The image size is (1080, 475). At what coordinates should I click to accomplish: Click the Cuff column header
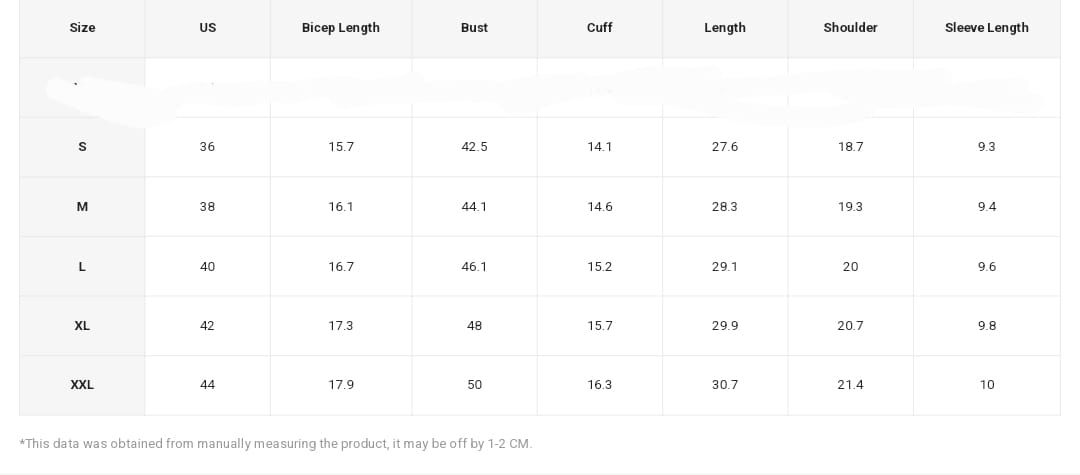(599, 28)
